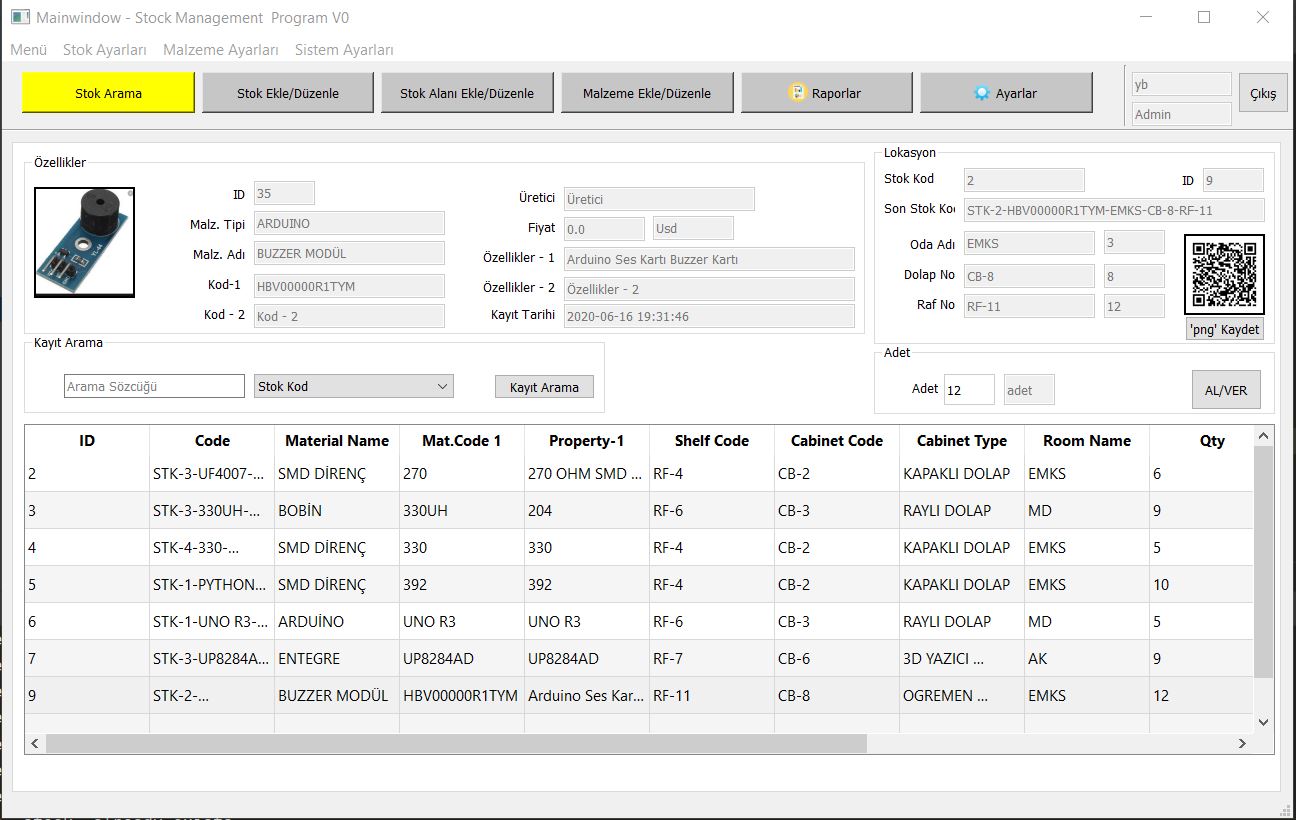
Task: Select the BUZZER MODÜL table row
Action: tap(332, 695)
